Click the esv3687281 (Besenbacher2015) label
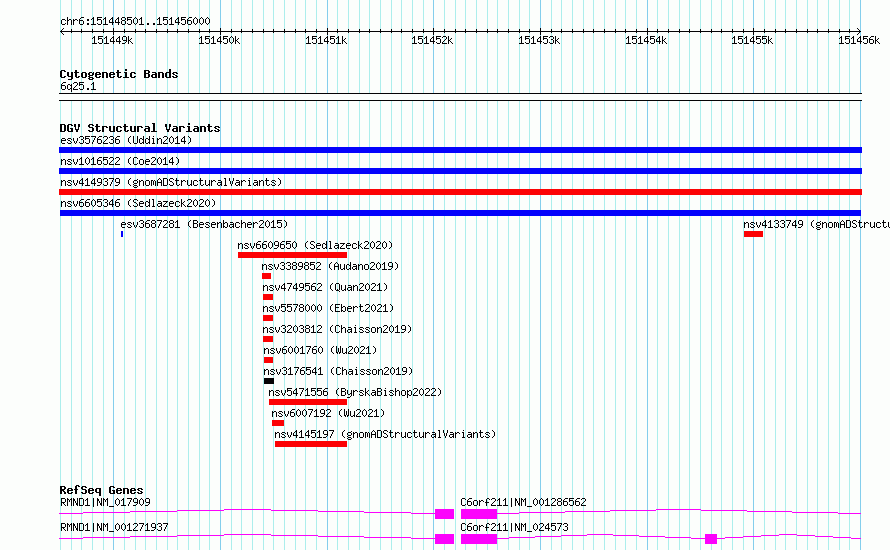 [x=204, y=224]
